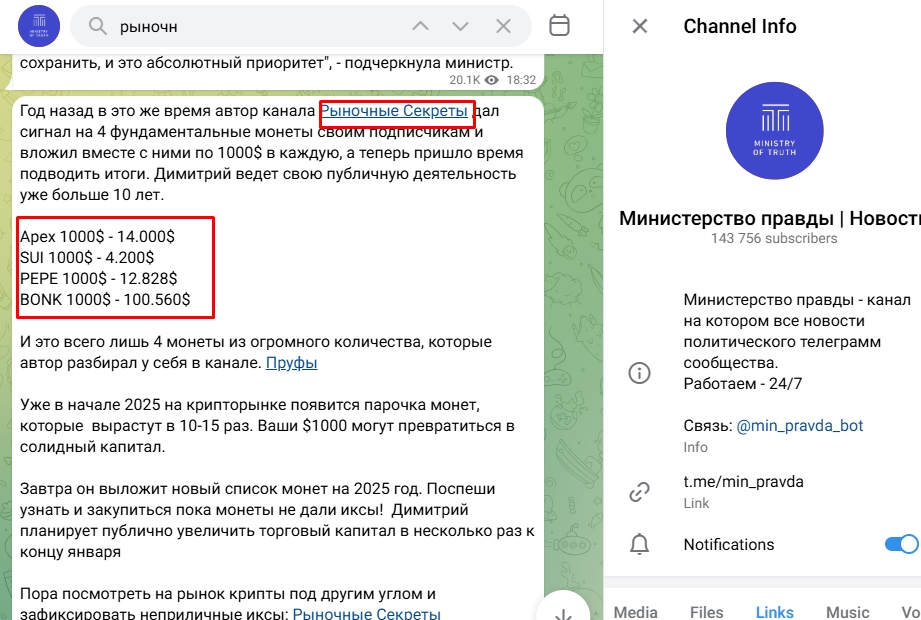Click the 'SUI 1000$ - 4.200$' line

[87, 258]
